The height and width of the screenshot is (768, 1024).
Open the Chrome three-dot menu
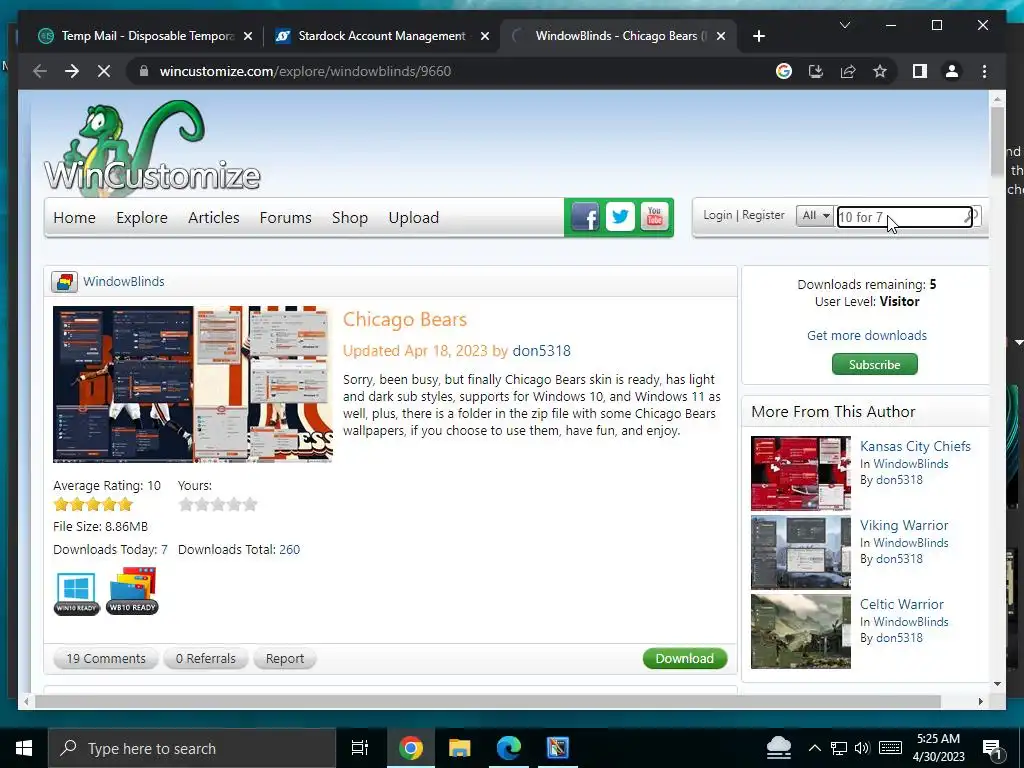pyautogui.click(x=984, y=71)
